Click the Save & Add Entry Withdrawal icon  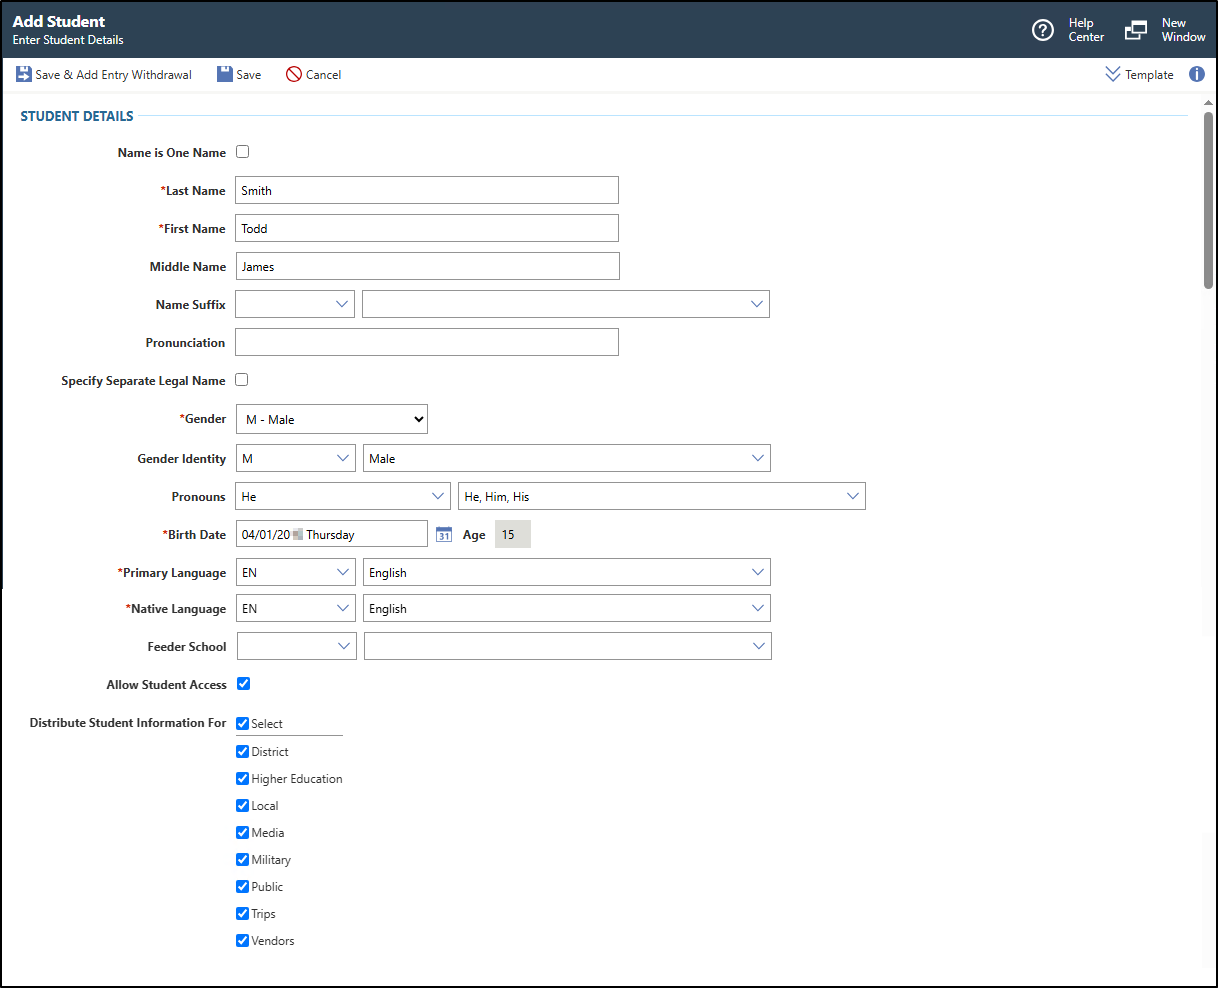[23, 75]
